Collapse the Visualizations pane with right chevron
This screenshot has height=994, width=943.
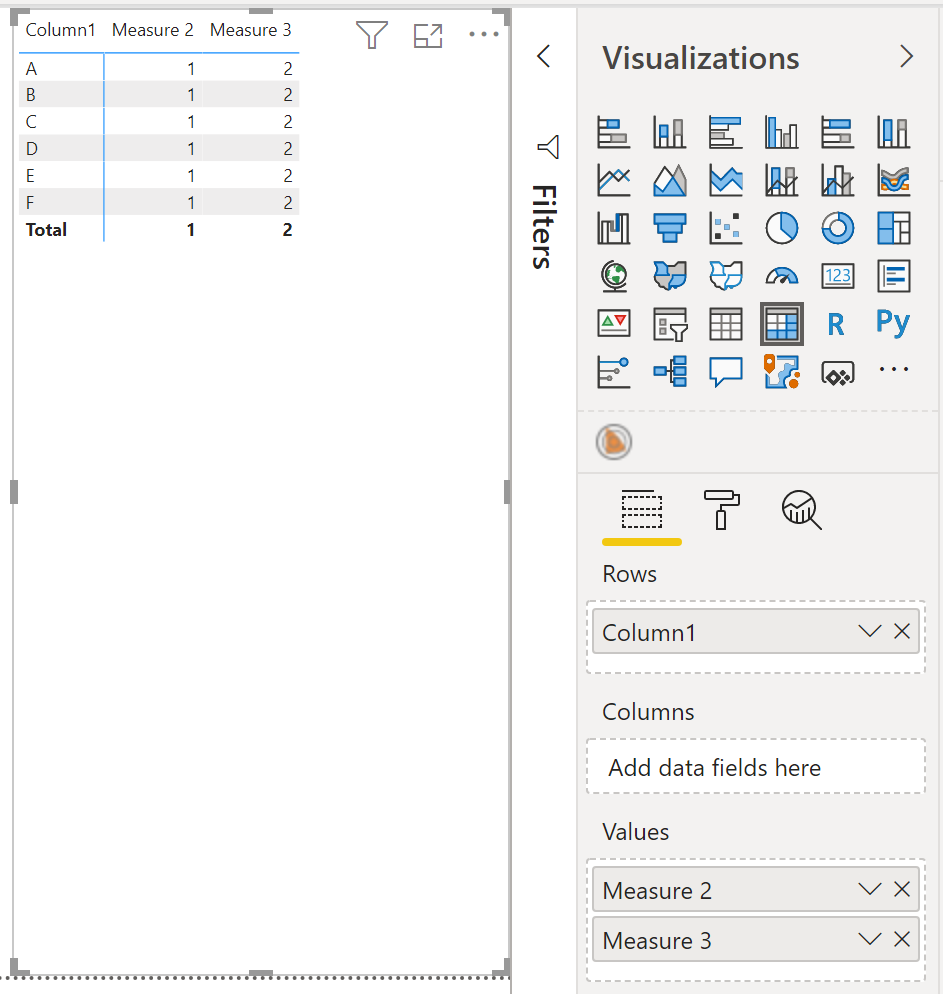pos(906,57)
